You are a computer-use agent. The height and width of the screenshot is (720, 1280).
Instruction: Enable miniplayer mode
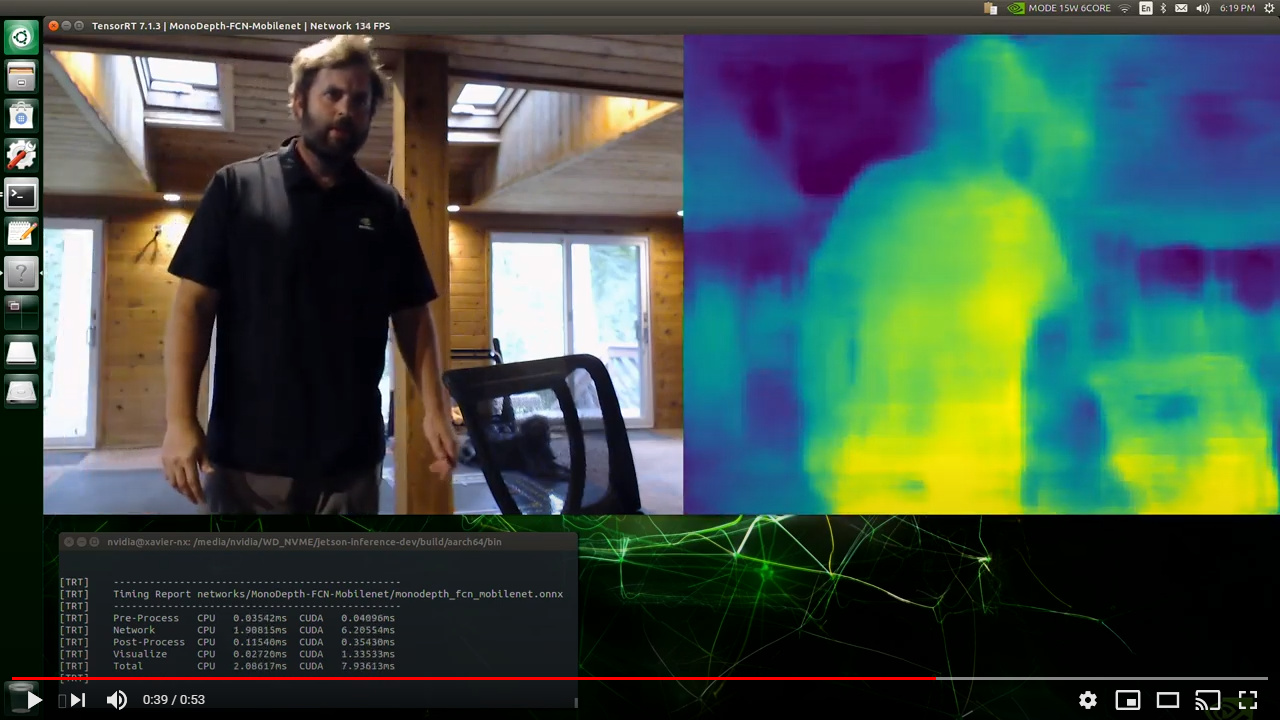1128,700
